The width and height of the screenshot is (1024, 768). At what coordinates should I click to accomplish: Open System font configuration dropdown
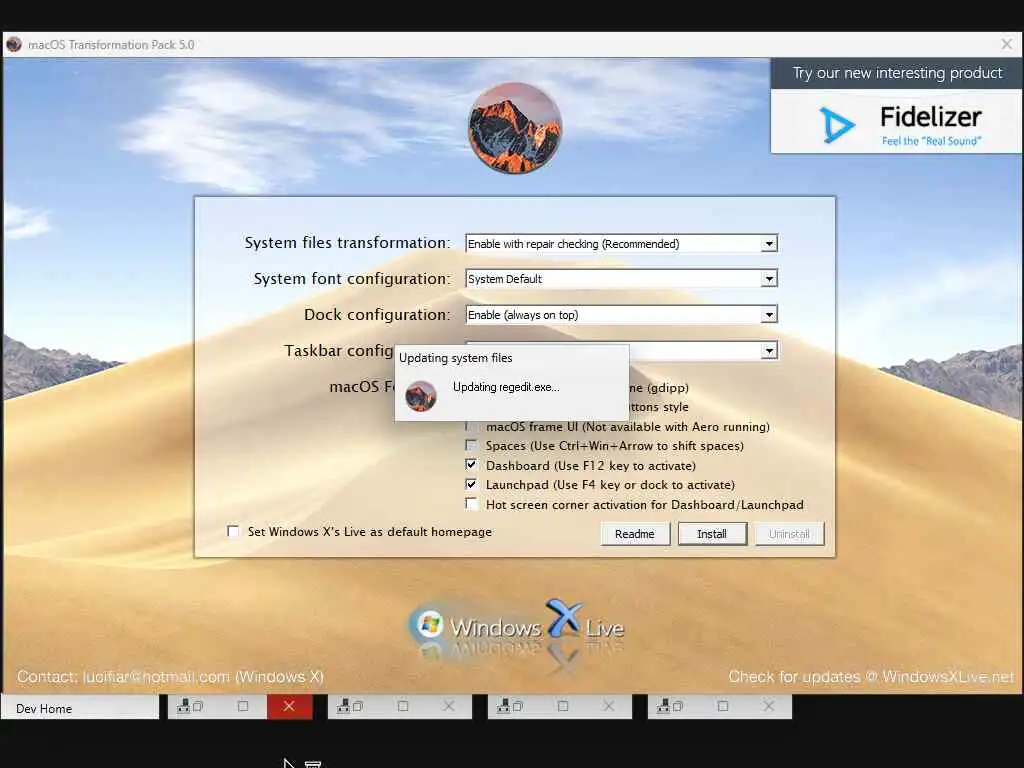tap(769, 279)
